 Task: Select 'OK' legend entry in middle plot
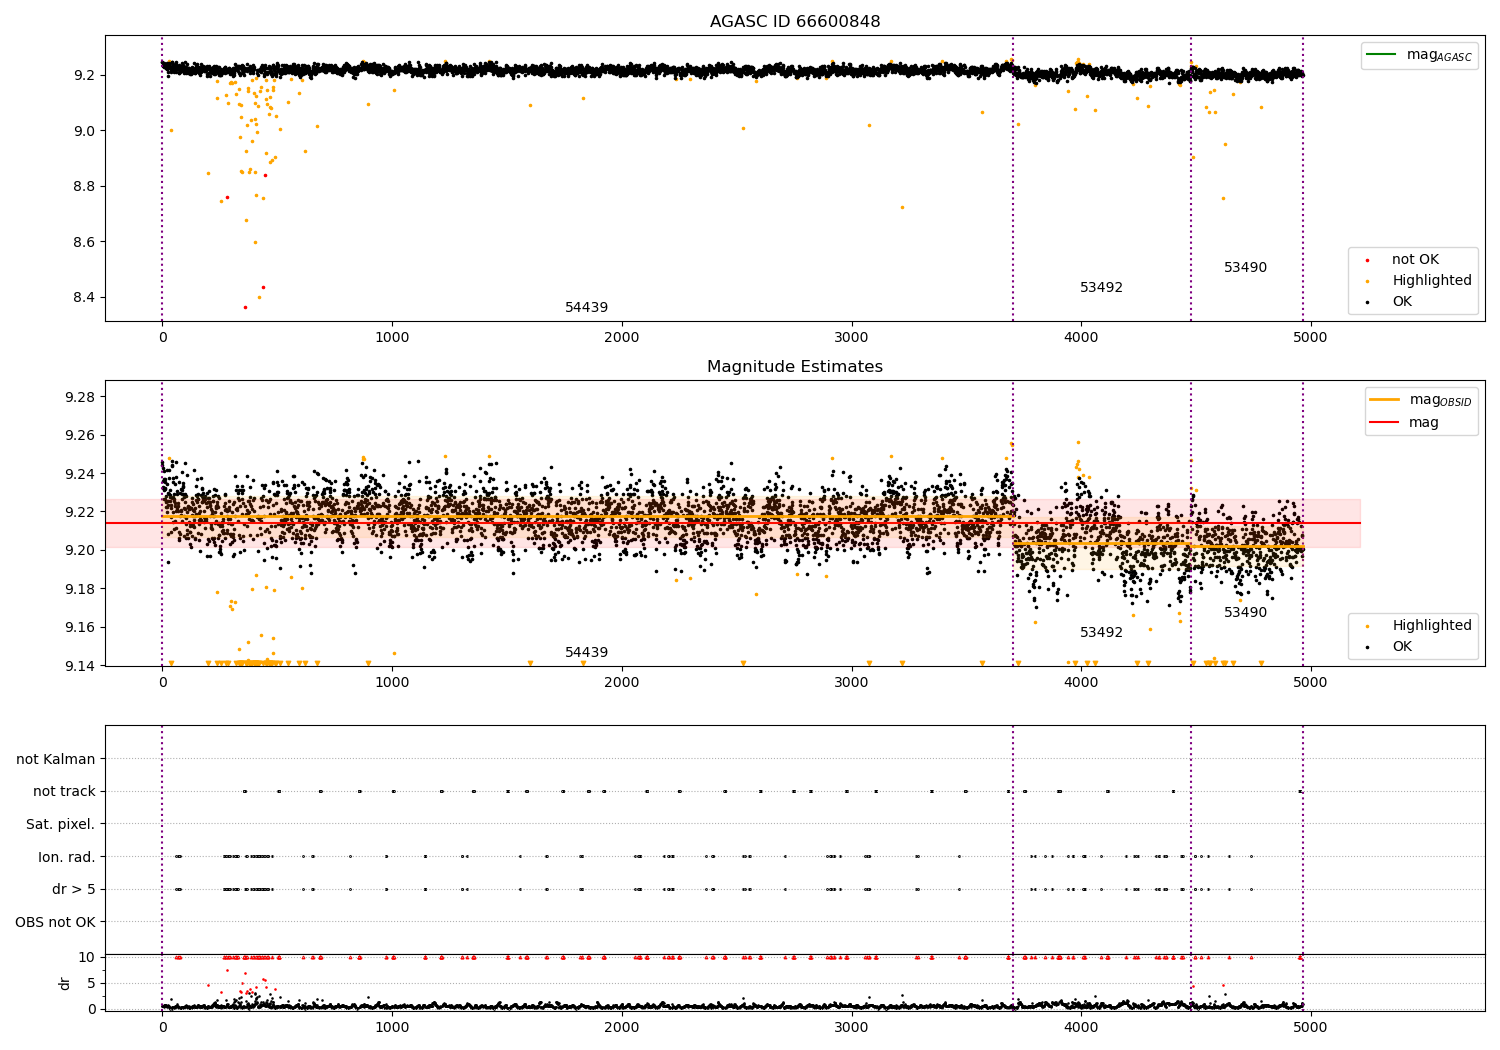[x=1402, y=647]
